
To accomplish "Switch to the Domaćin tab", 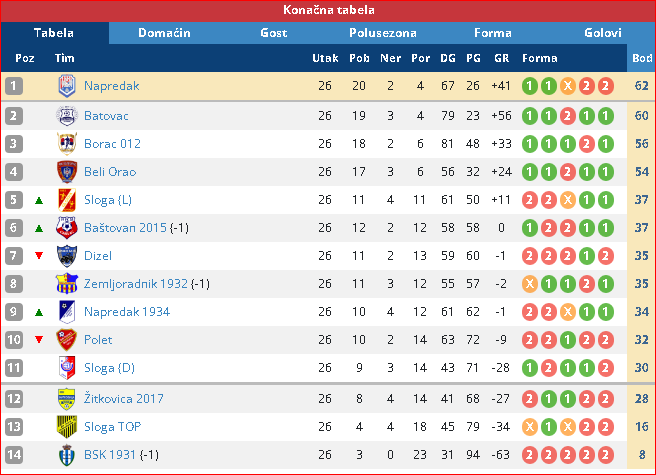I will [x=164, y=33].
